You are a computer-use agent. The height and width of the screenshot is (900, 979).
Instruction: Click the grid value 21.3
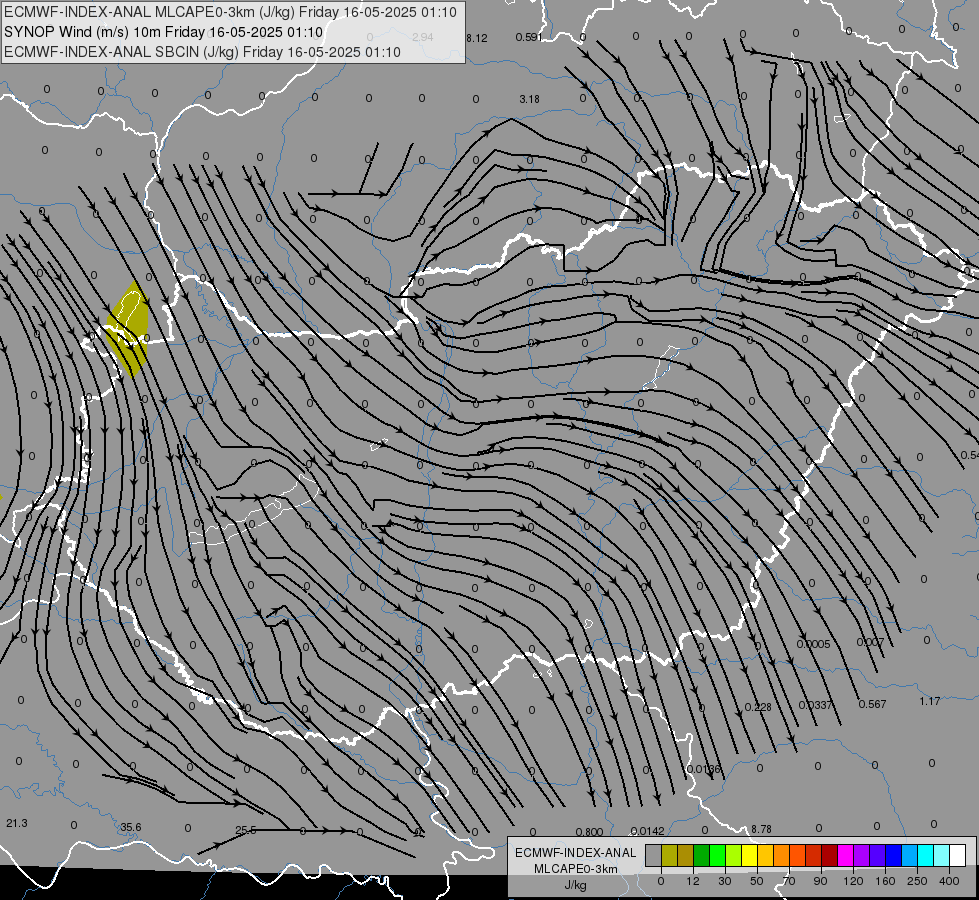(x=17, y=823)
